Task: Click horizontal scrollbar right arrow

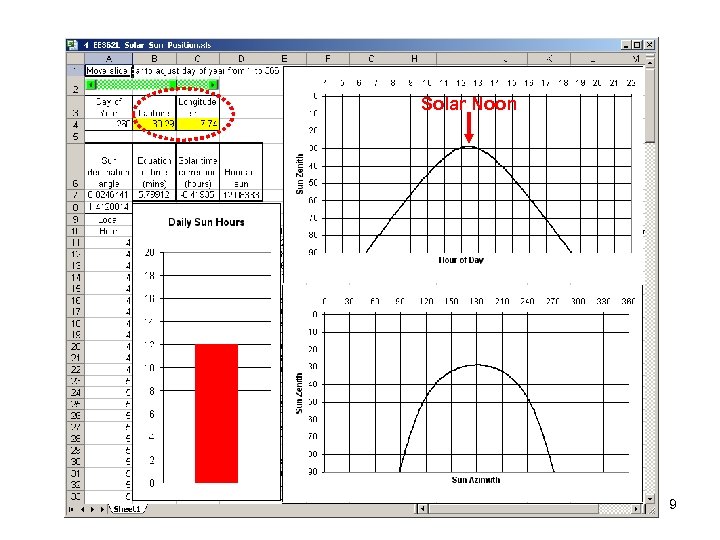Action: [636, 509]
